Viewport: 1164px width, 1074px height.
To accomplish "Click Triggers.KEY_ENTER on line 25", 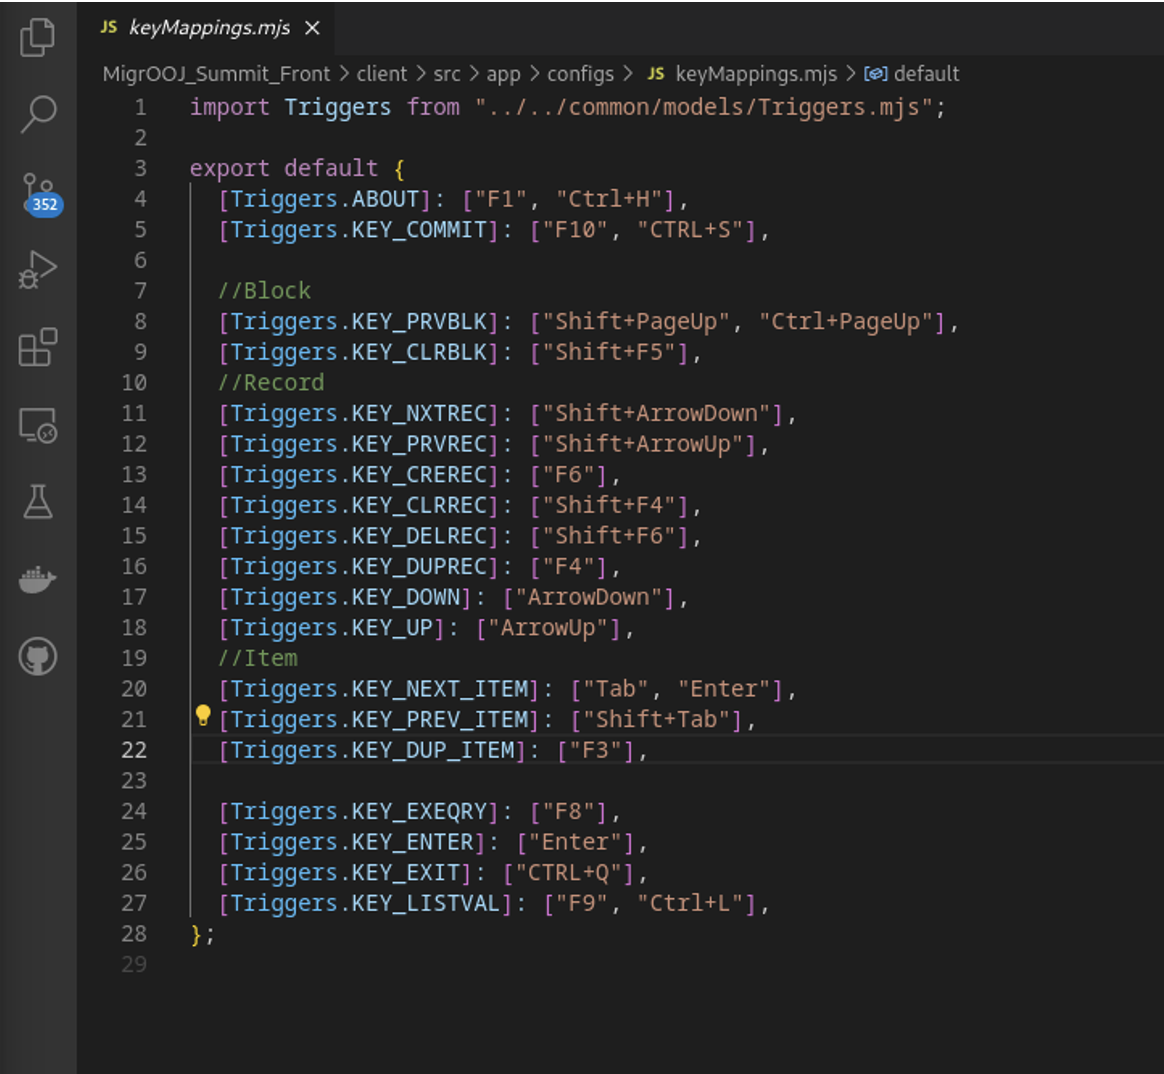I will coord(352,842).
